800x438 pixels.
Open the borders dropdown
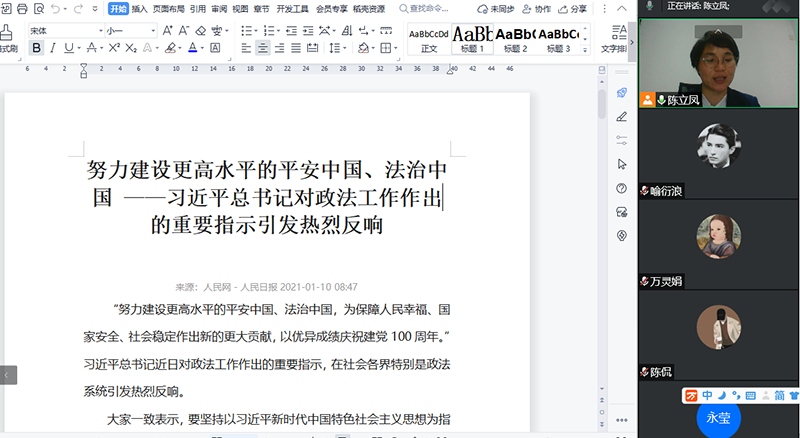396,48
